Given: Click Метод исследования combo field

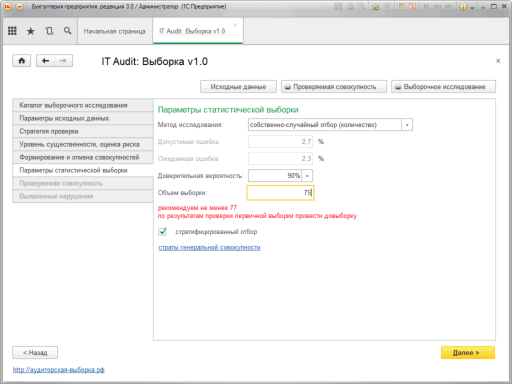Looking at the screenshot, I should (325, 125).
